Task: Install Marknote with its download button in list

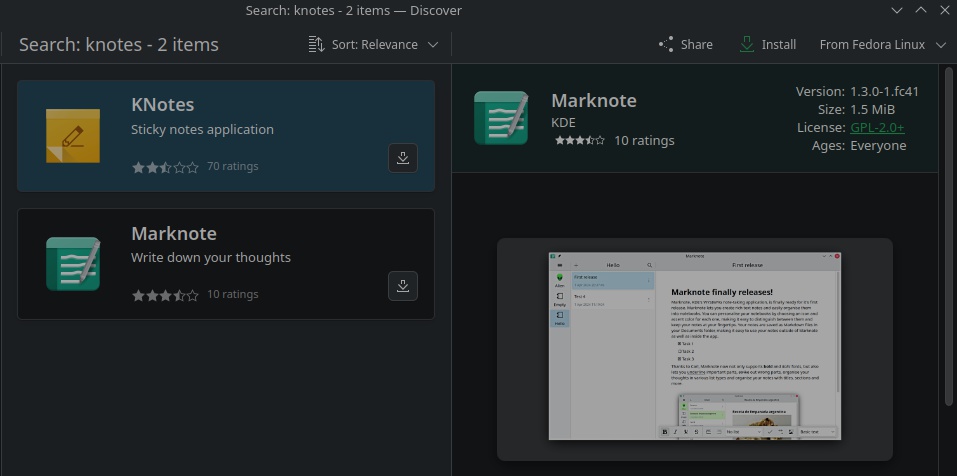Action: point(403,286)
